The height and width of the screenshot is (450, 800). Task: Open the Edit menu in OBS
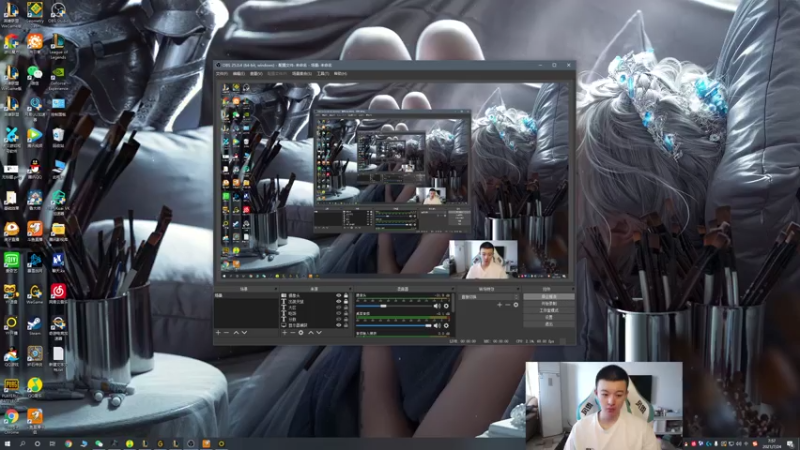239,74
